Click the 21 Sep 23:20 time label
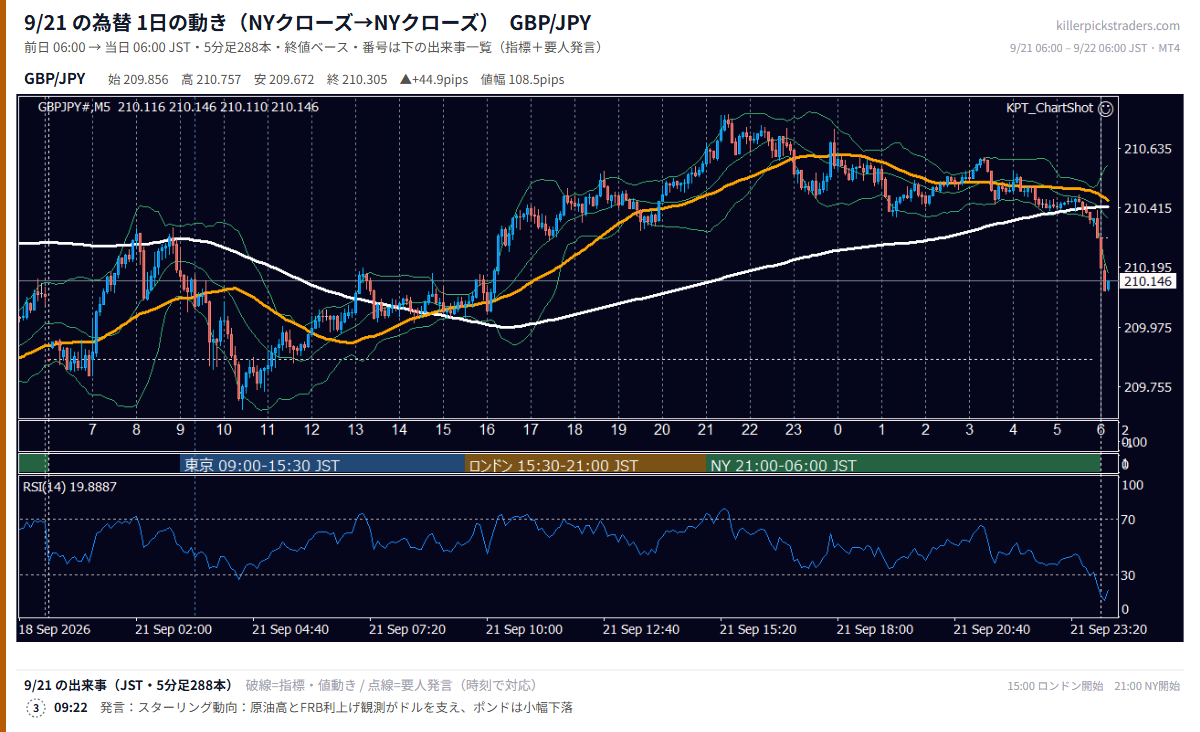 coord(1108,630)
